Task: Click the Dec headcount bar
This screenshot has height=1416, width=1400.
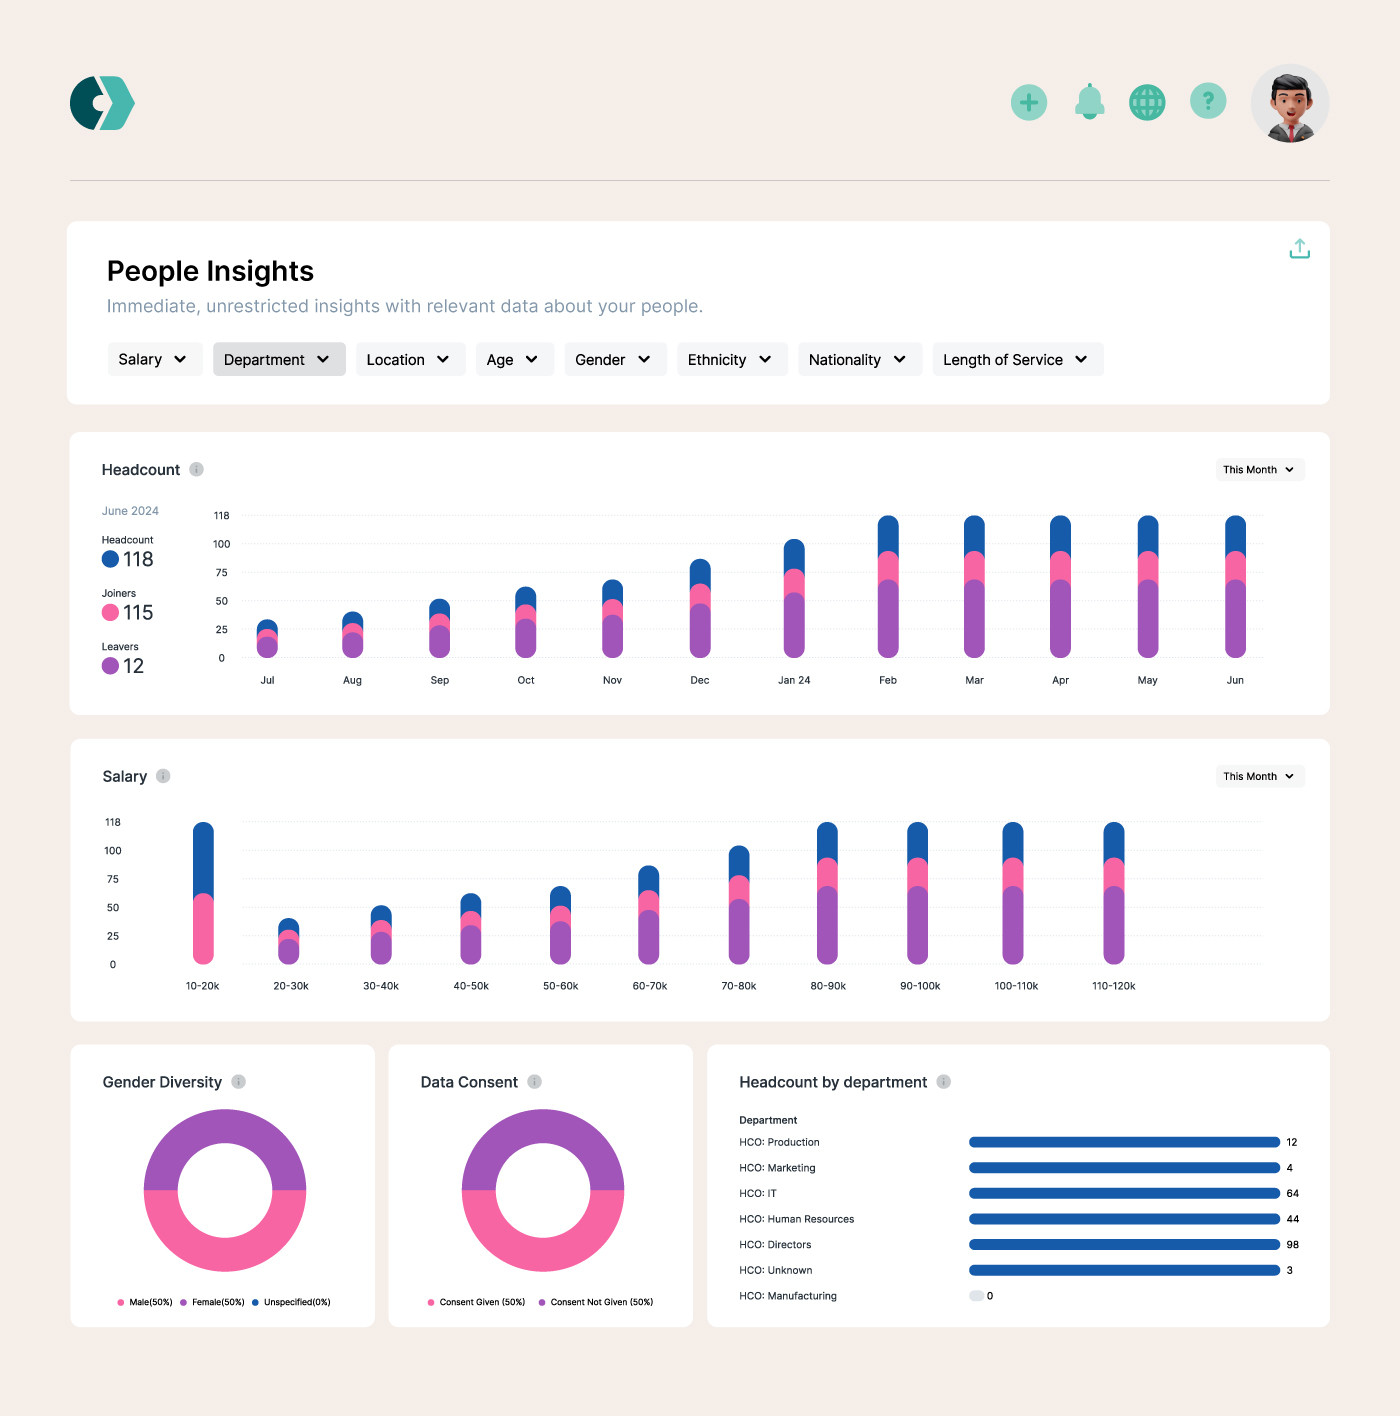Action: pos(700,608)
